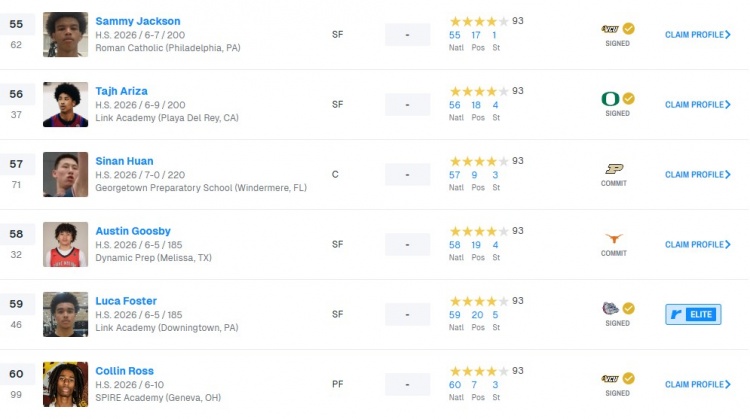The width and height of the screenshot is (750, 419).
Task: Open Collin Ross's headshot photo
Action: (x=66, y=385)
